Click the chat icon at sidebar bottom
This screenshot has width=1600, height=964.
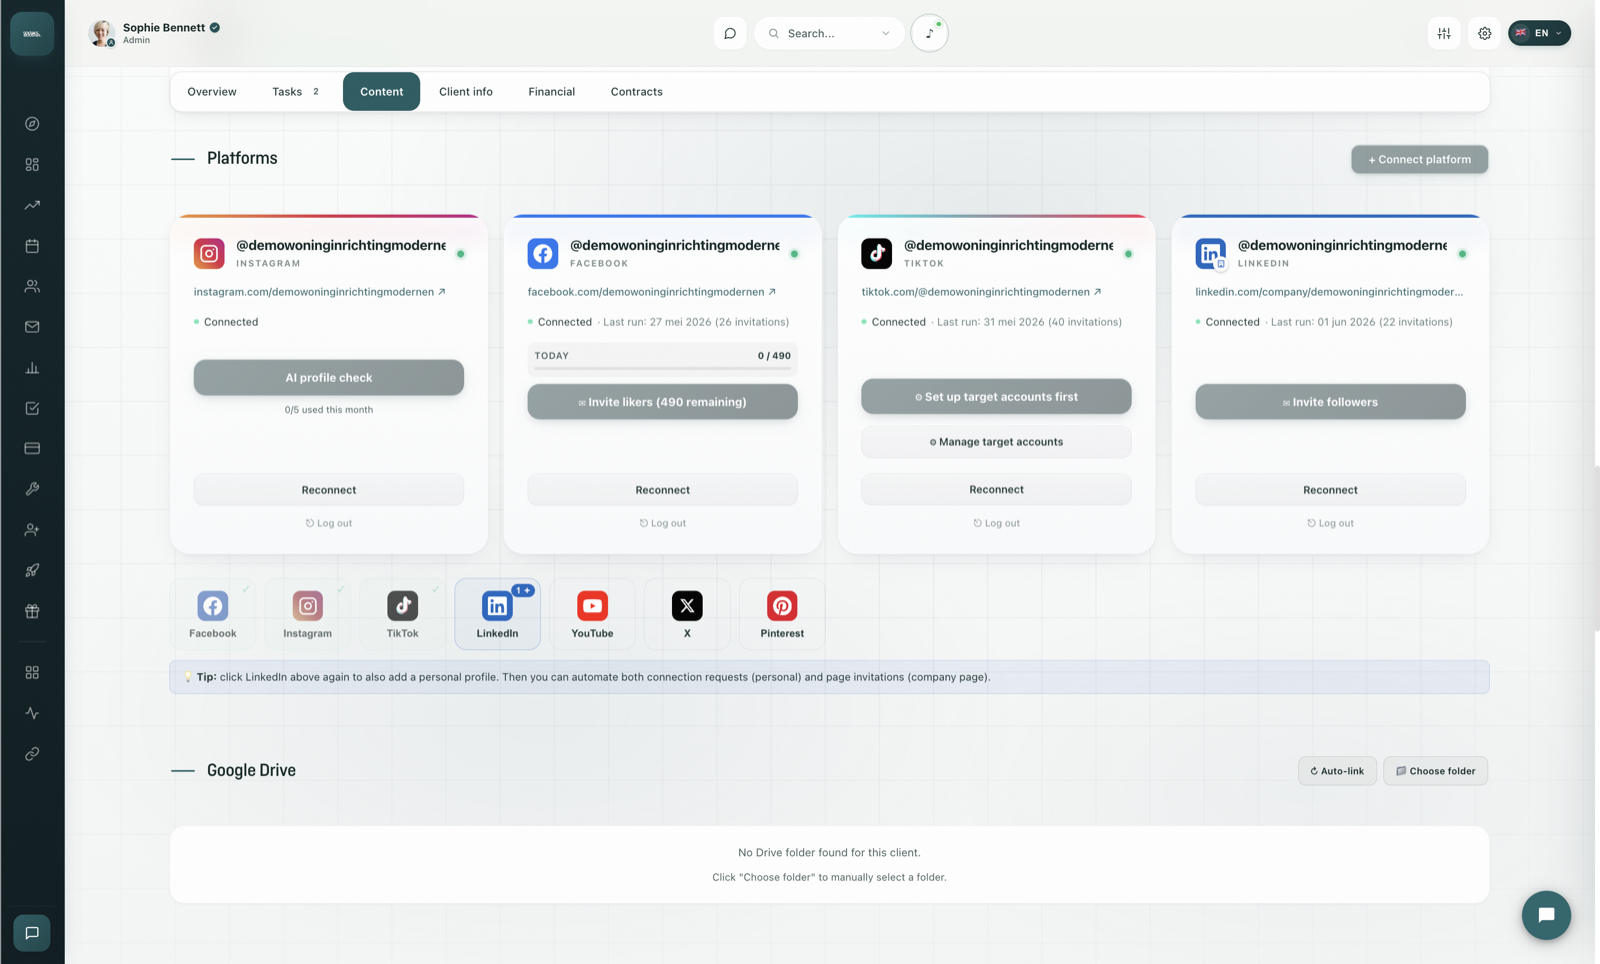coord(32,933)
